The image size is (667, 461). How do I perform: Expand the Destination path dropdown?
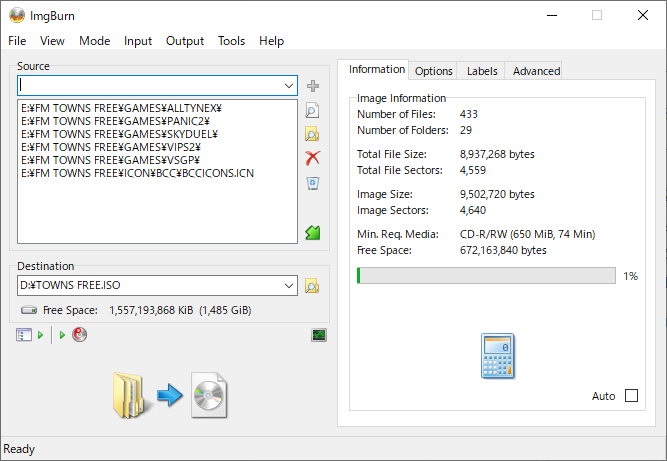point(289,285)
